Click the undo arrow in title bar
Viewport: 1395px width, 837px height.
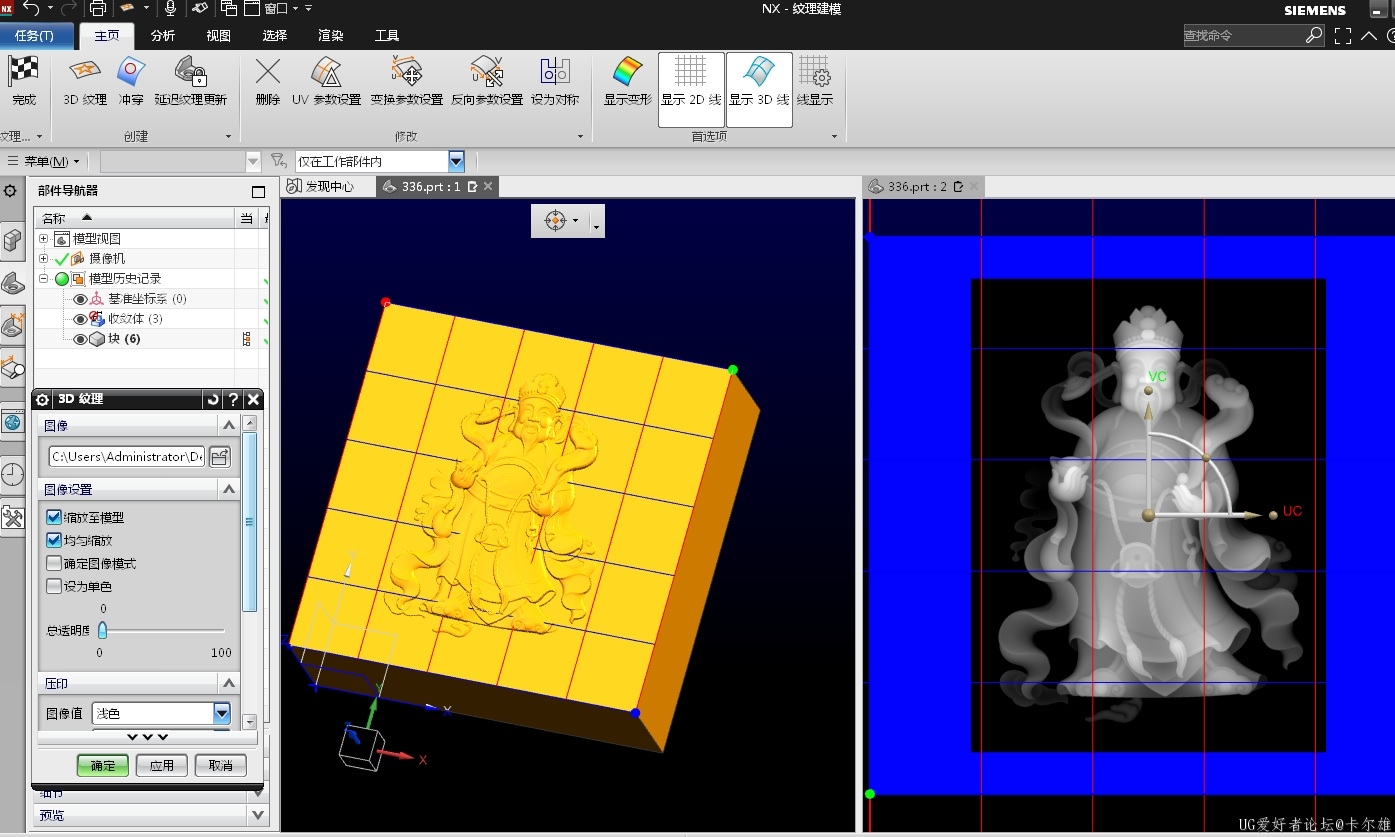[31, 8]
